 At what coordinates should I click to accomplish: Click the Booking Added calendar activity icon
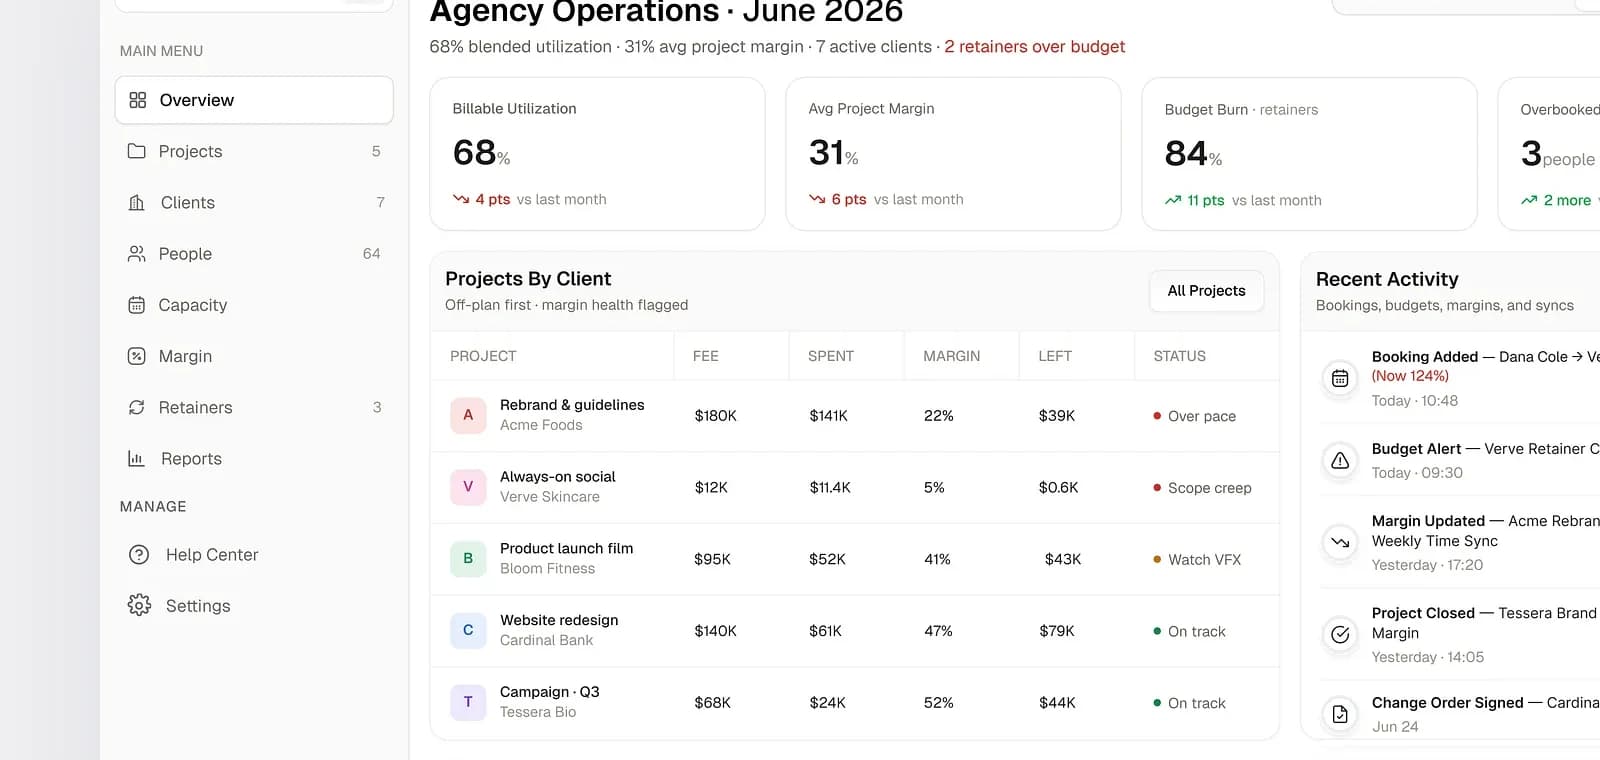tap(1340, 378)
